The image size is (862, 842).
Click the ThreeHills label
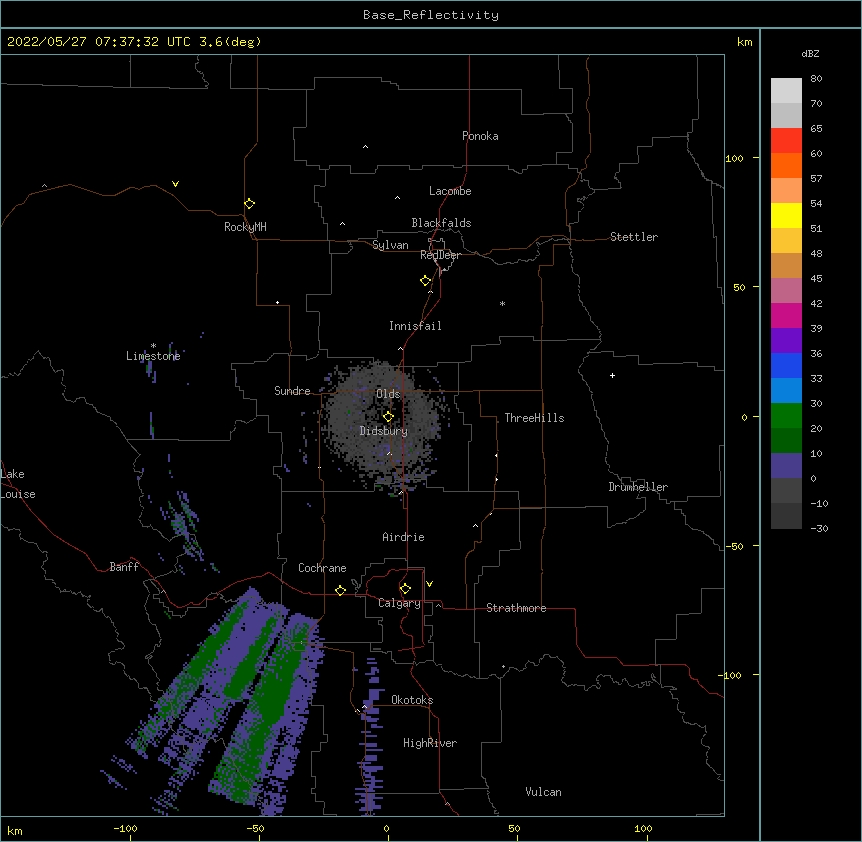534,418
